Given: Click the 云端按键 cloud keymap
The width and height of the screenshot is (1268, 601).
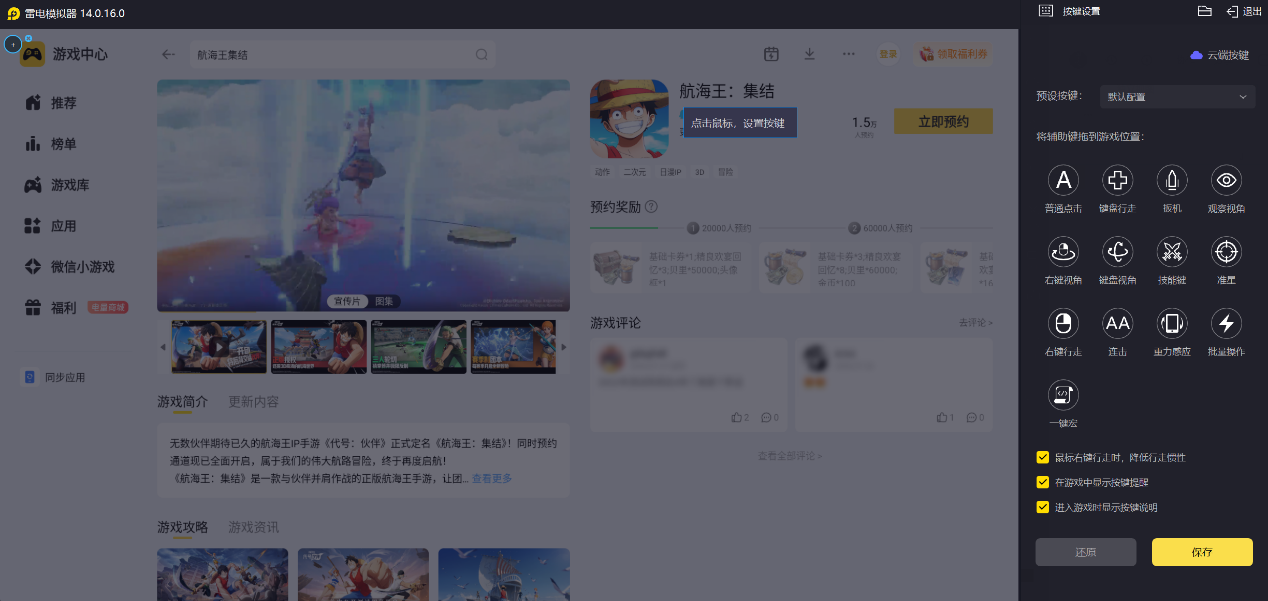Looking at the screenshot, I should pyautogui.click(x=1220, y=55).
